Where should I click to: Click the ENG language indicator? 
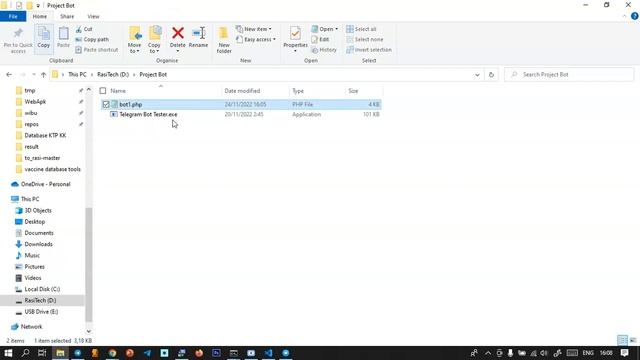588,353
